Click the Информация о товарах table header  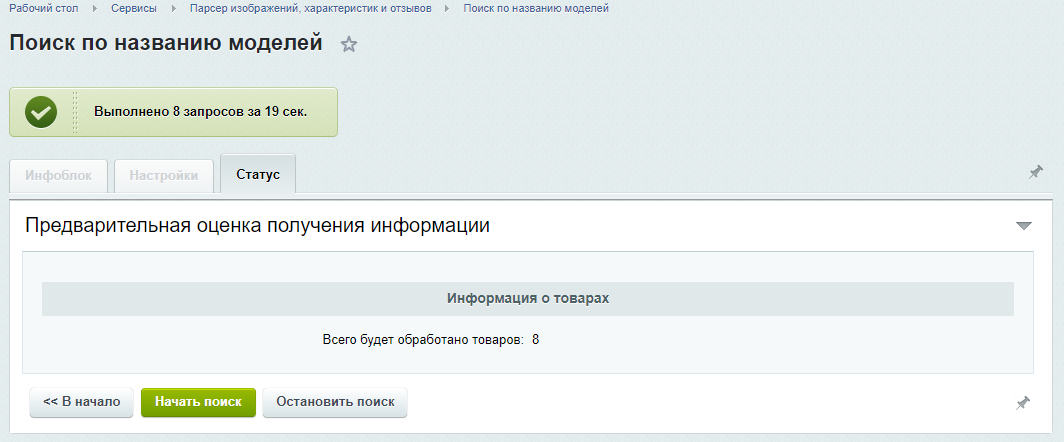pyautogui.click(x=528, y=299)
